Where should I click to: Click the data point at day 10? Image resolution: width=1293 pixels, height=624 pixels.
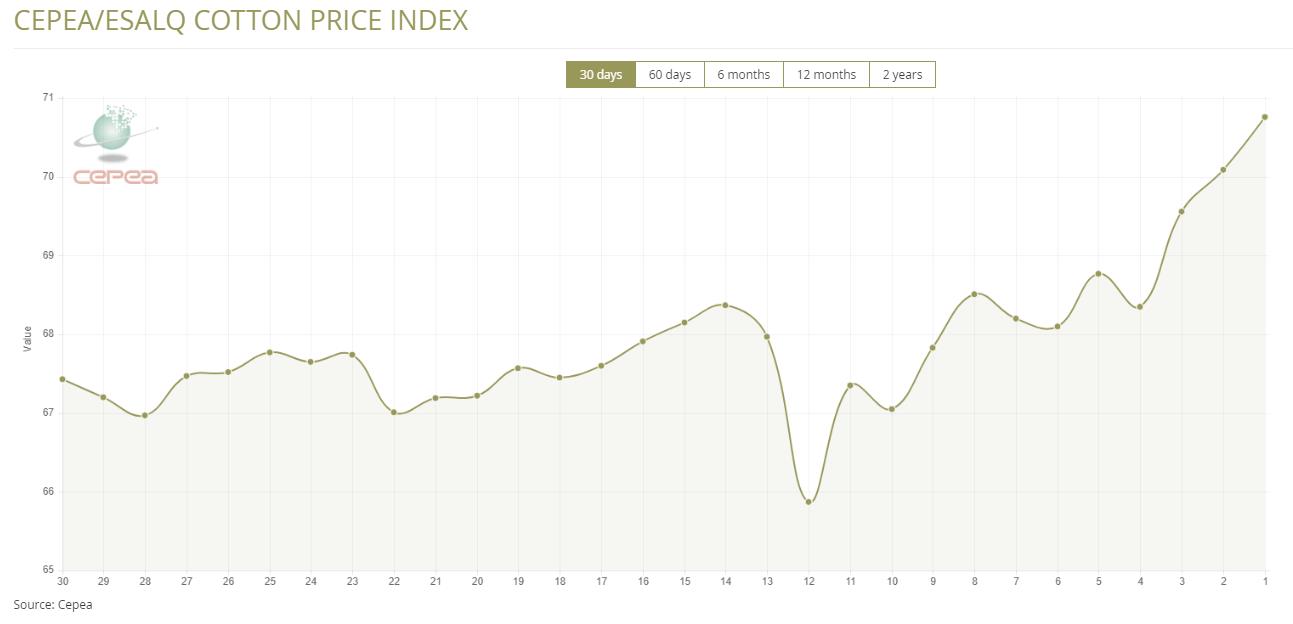coord(891,409)
